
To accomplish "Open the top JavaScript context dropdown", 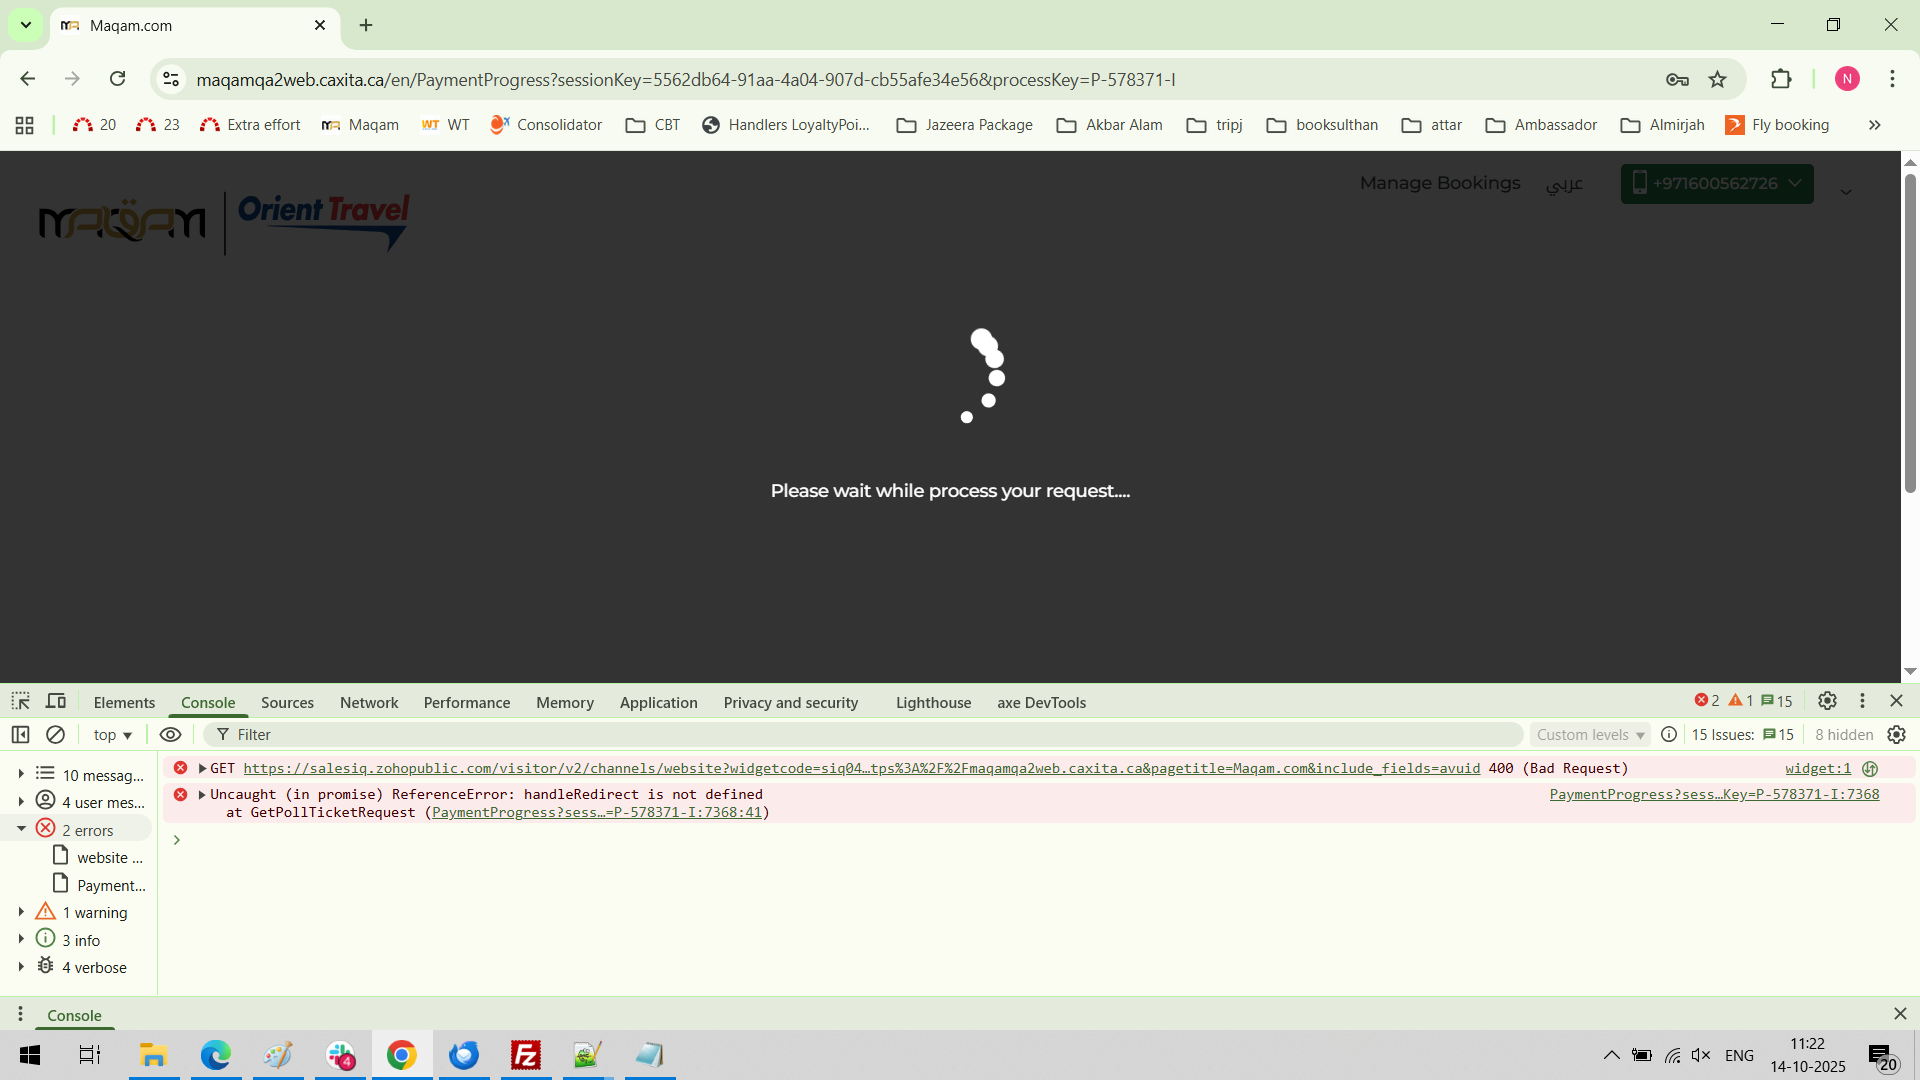I will pos(112,734).
